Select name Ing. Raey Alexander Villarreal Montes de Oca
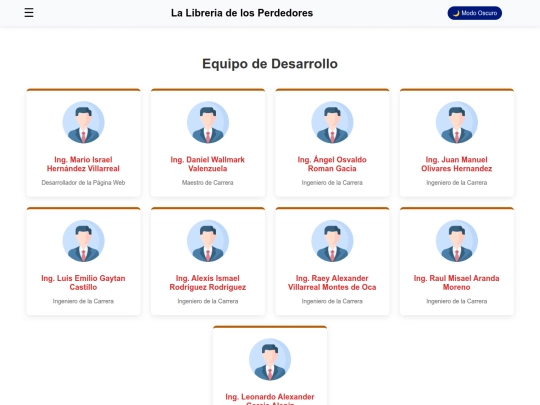 tap(332, 282)
